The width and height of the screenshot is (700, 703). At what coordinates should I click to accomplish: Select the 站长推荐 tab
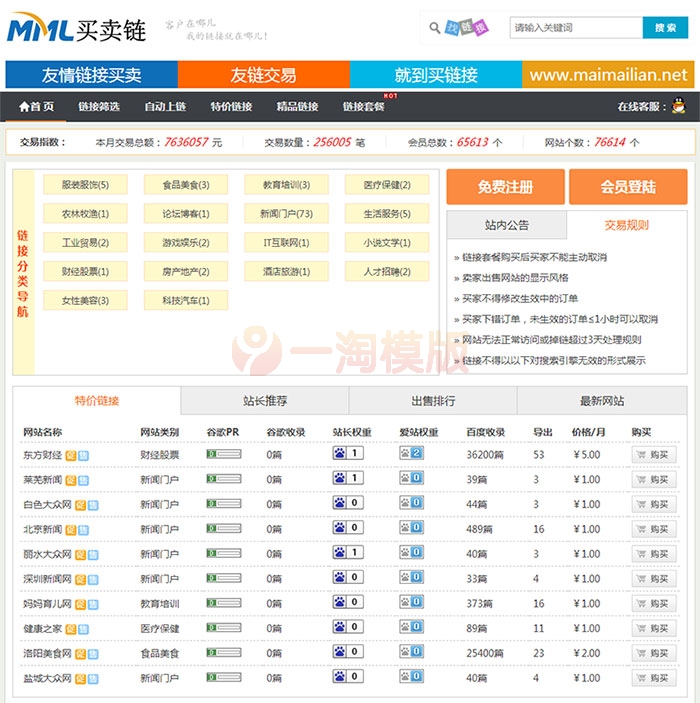265,401
